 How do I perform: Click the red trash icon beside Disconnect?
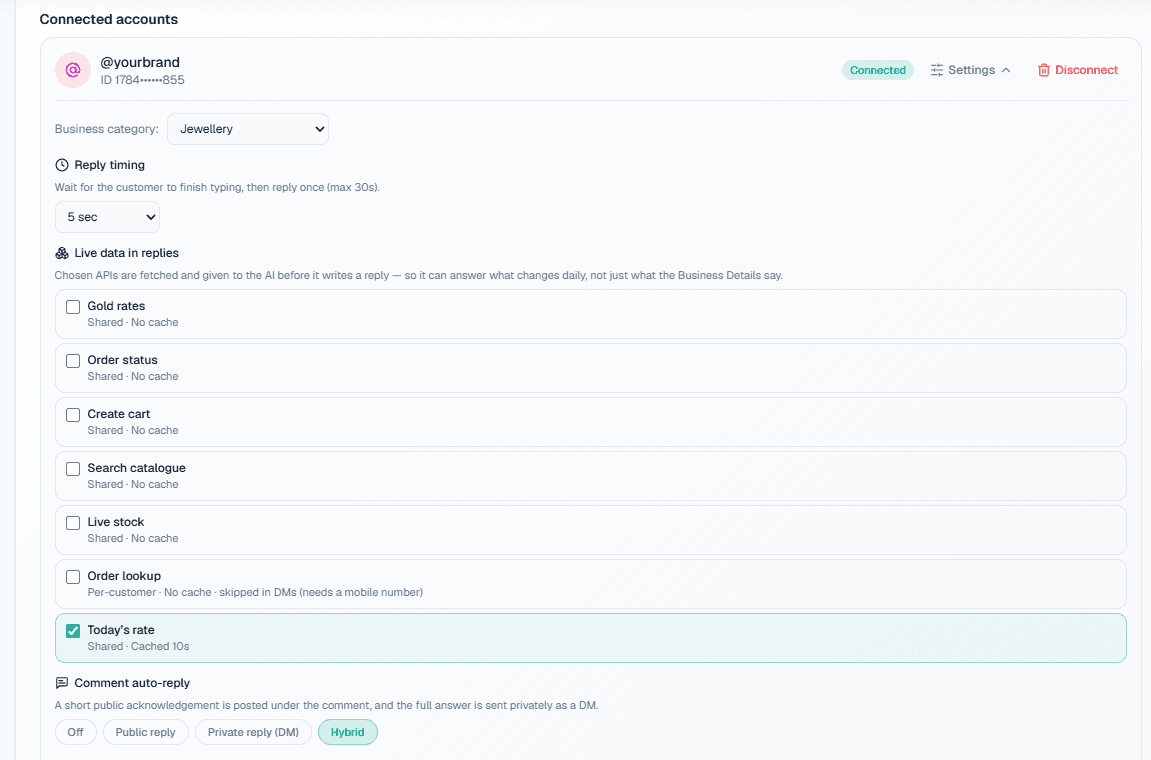click(x=1043, y=70)
